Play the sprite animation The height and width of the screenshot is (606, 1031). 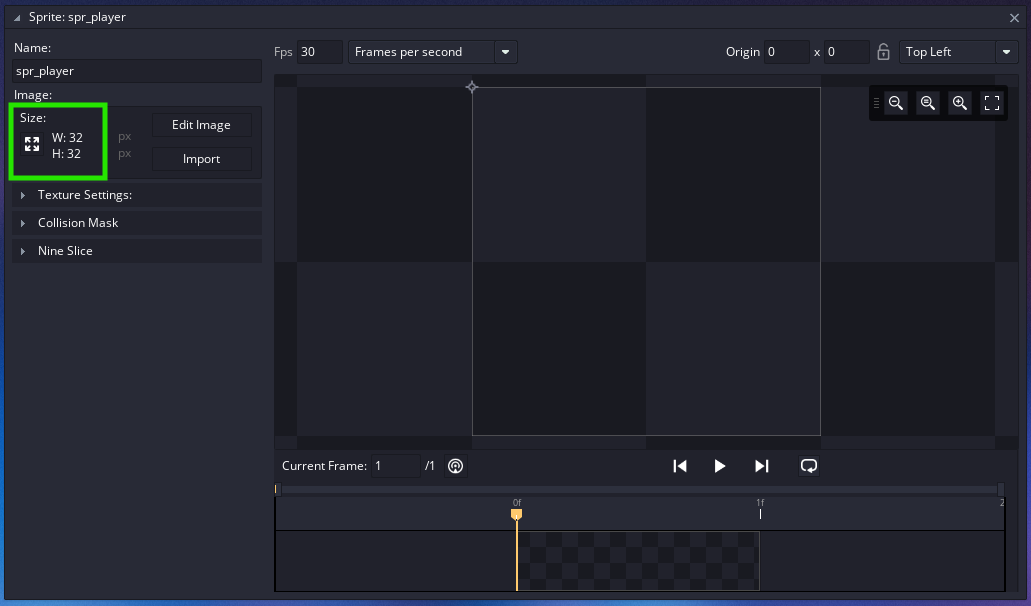pos(720,466)
